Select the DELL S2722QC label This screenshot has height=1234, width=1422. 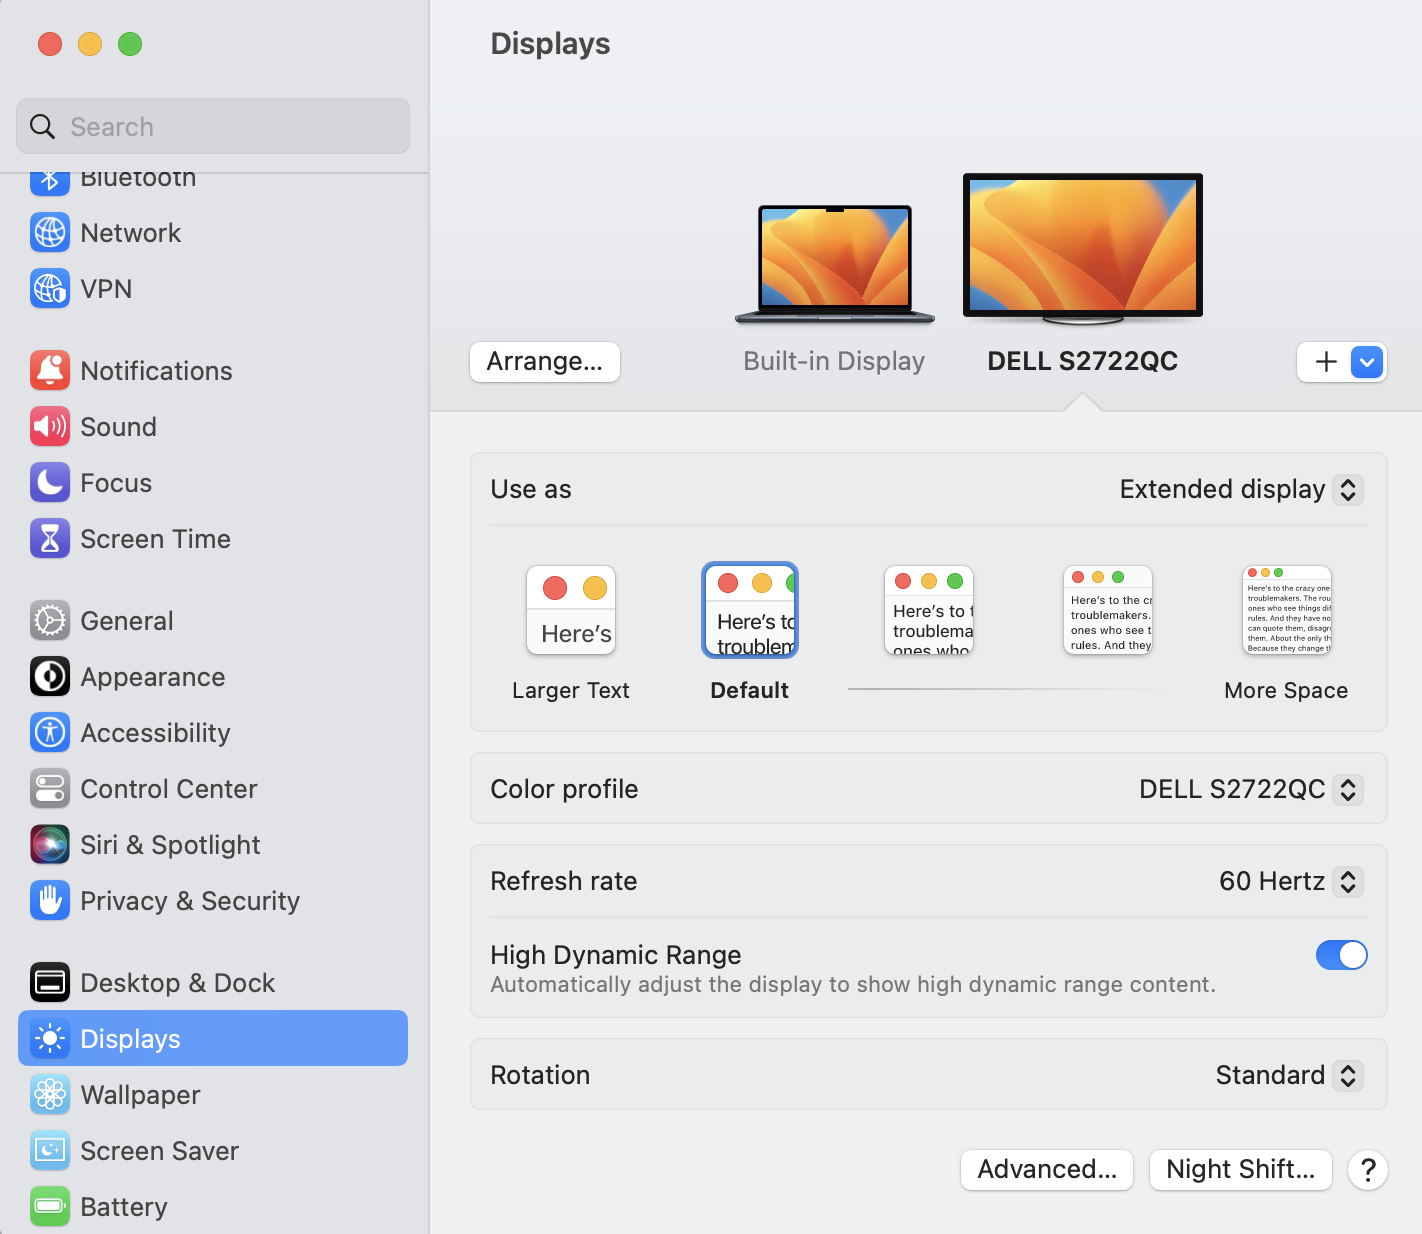1083,361
